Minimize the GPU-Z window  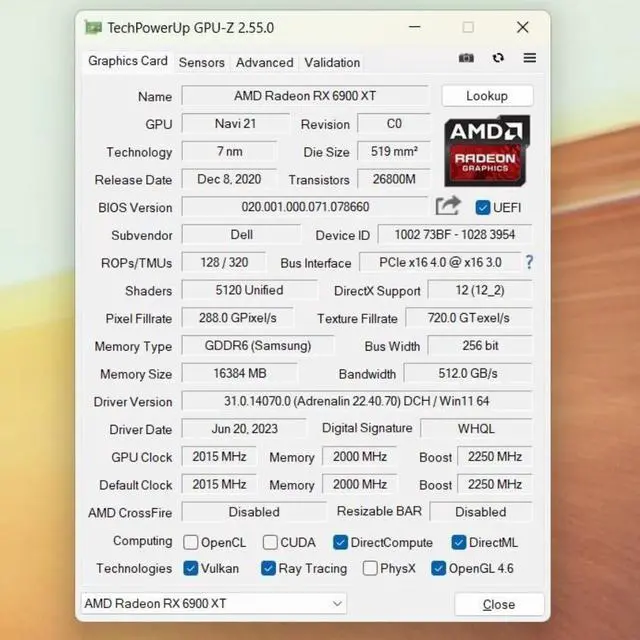(415, 27)
